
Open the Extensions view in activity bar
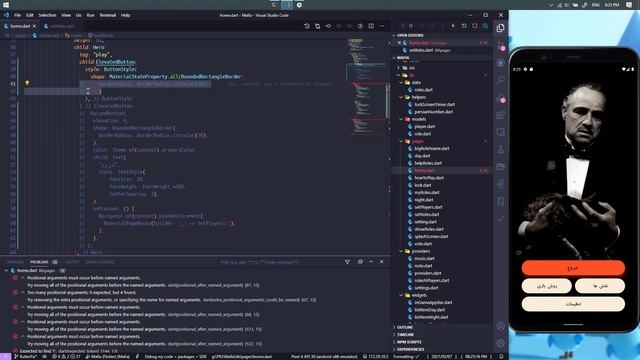(500, 115)
